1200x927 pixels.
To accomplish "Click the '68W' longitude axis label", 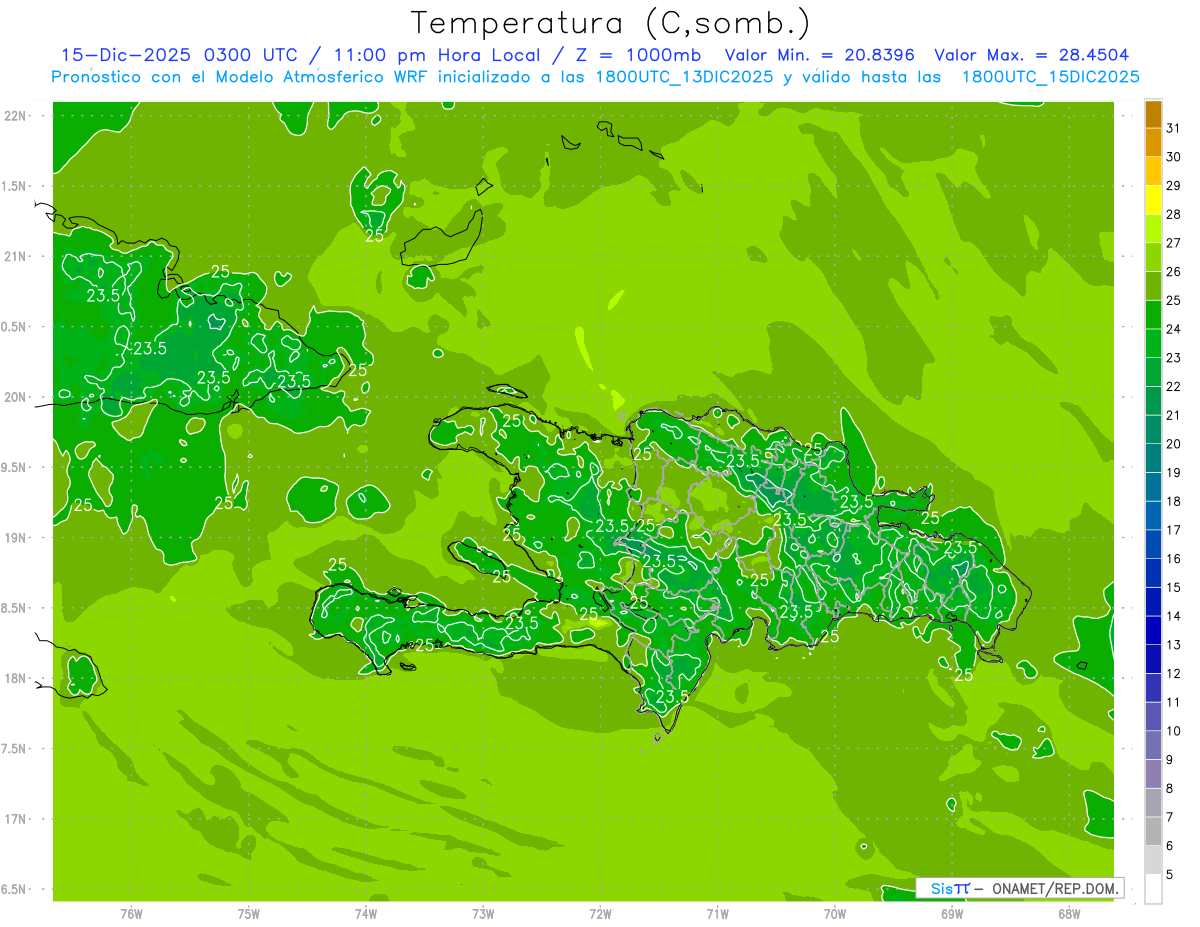I will click(x=1069, y=913).
